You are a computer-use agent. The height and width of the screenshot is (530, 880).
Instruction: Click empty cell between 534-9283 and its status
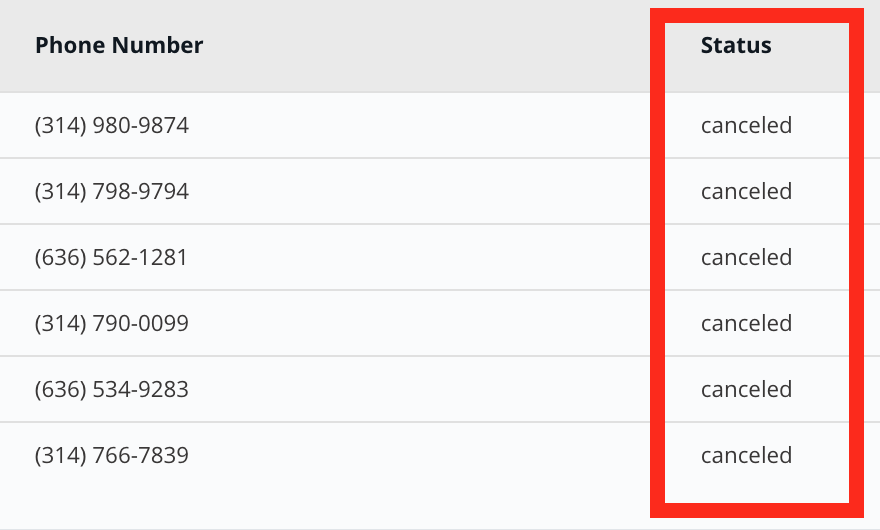[421, 389]
